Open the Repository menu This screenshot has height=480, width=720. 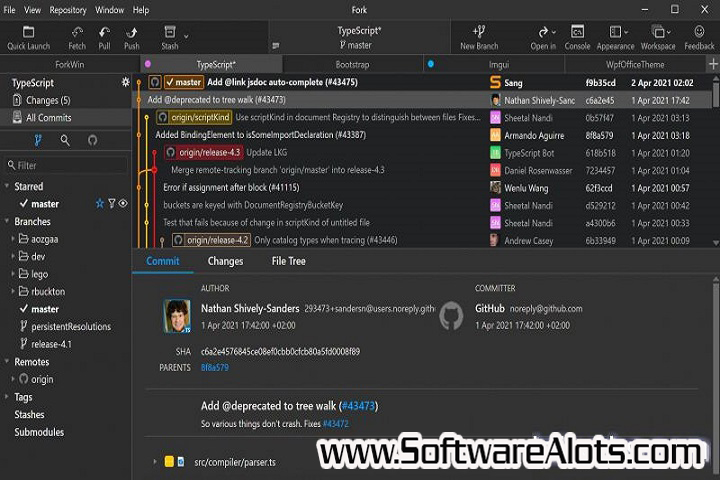point(68,10)
